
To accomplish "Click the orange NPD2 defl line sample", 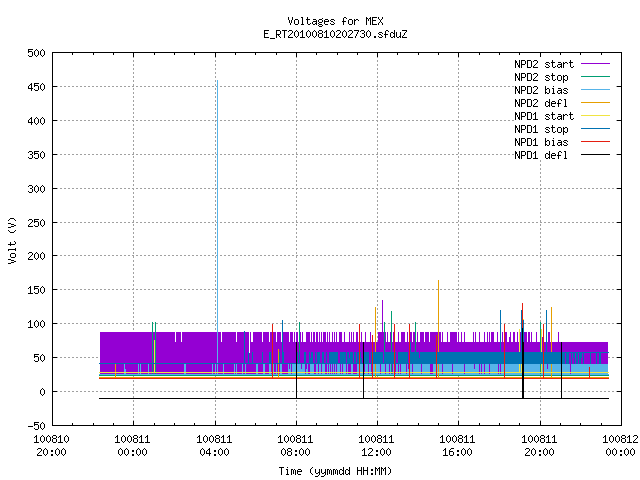I will (595, 102).
